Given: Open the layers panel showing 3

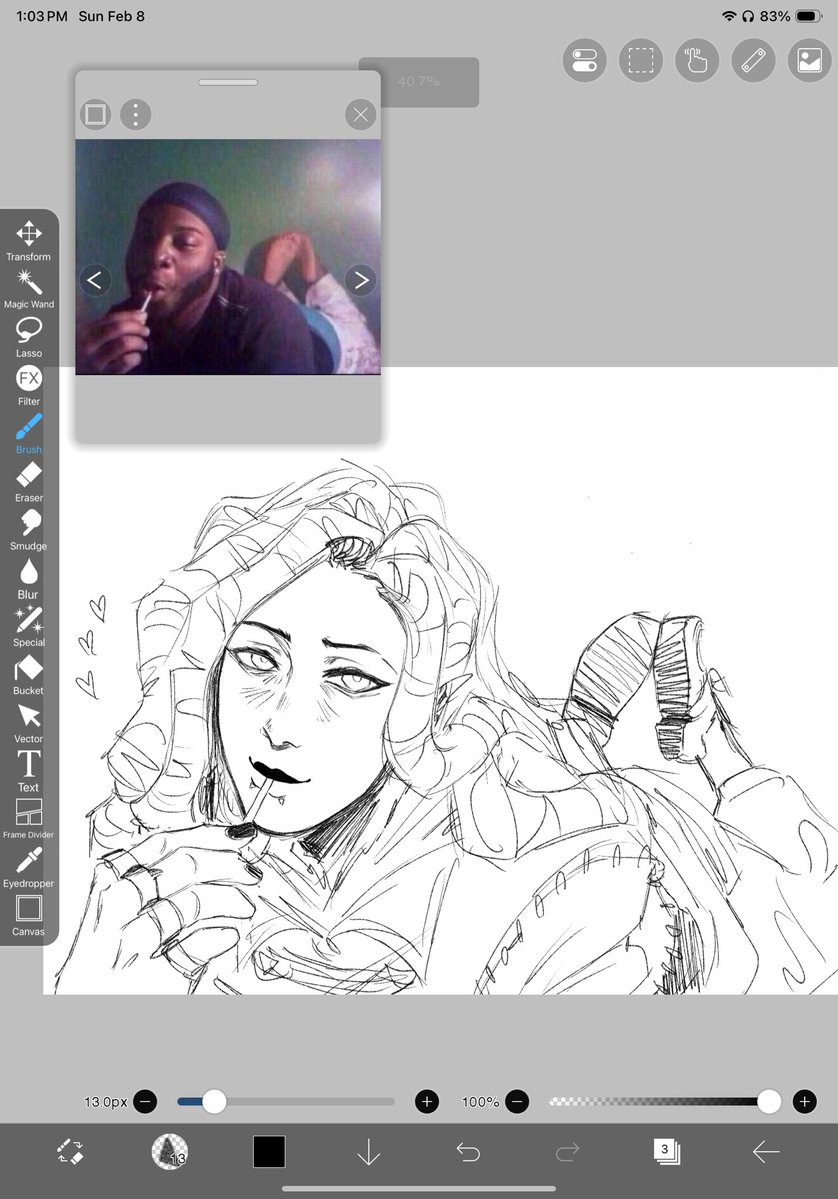Looking at the screenshot, I should 667,1152.
